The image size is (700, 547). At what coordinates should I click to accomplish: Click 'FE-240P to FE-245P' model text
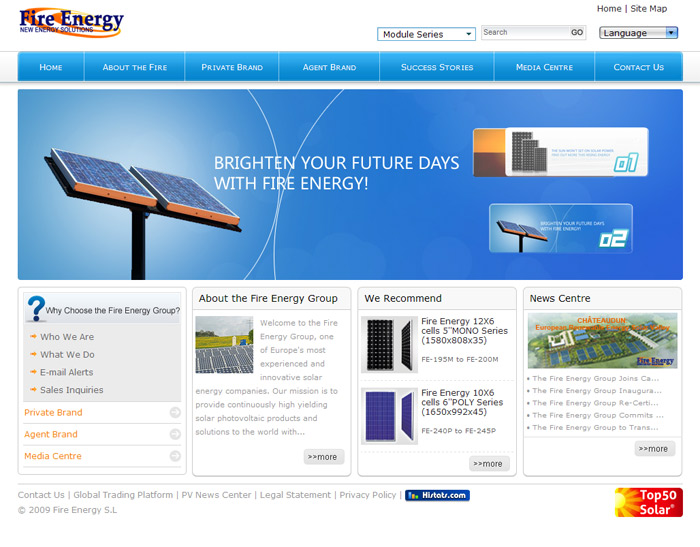(x=458, y=431)
